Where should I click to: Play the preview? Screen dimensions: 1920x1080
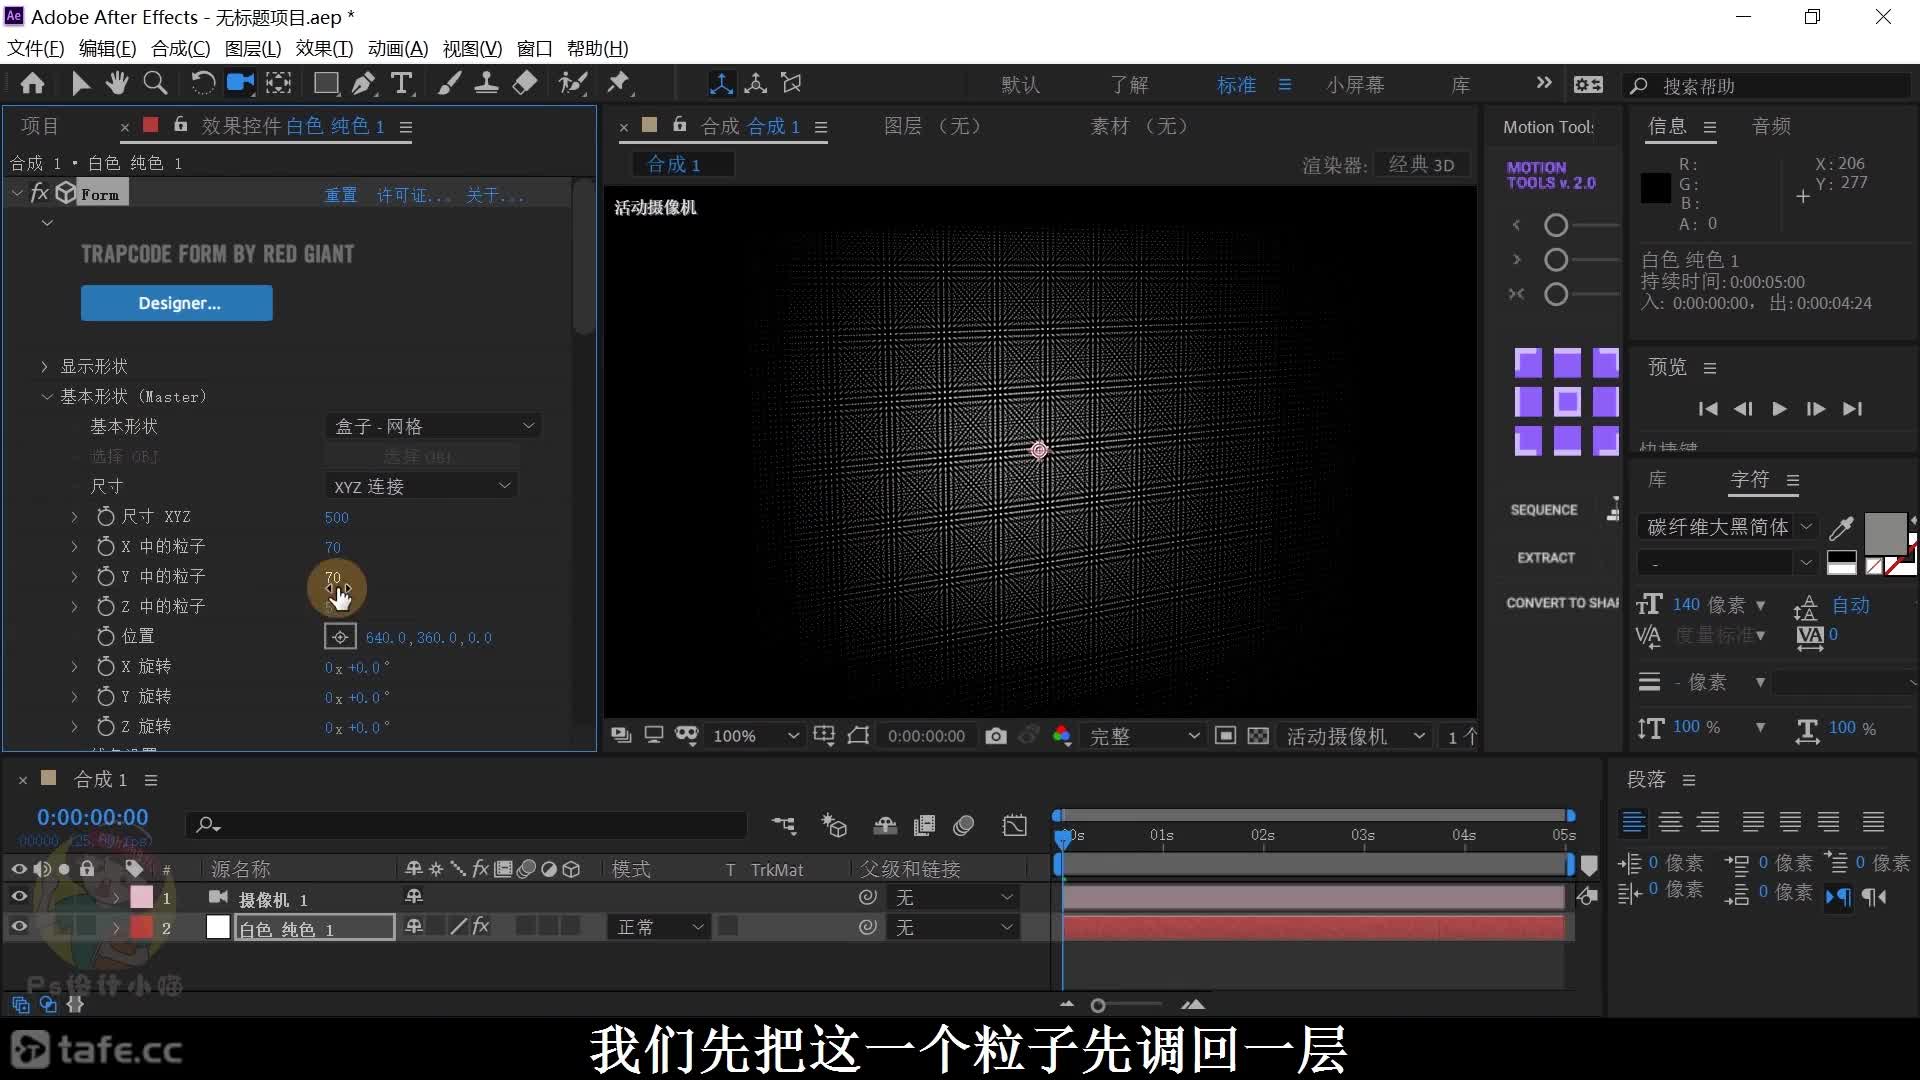(1779, 408)
